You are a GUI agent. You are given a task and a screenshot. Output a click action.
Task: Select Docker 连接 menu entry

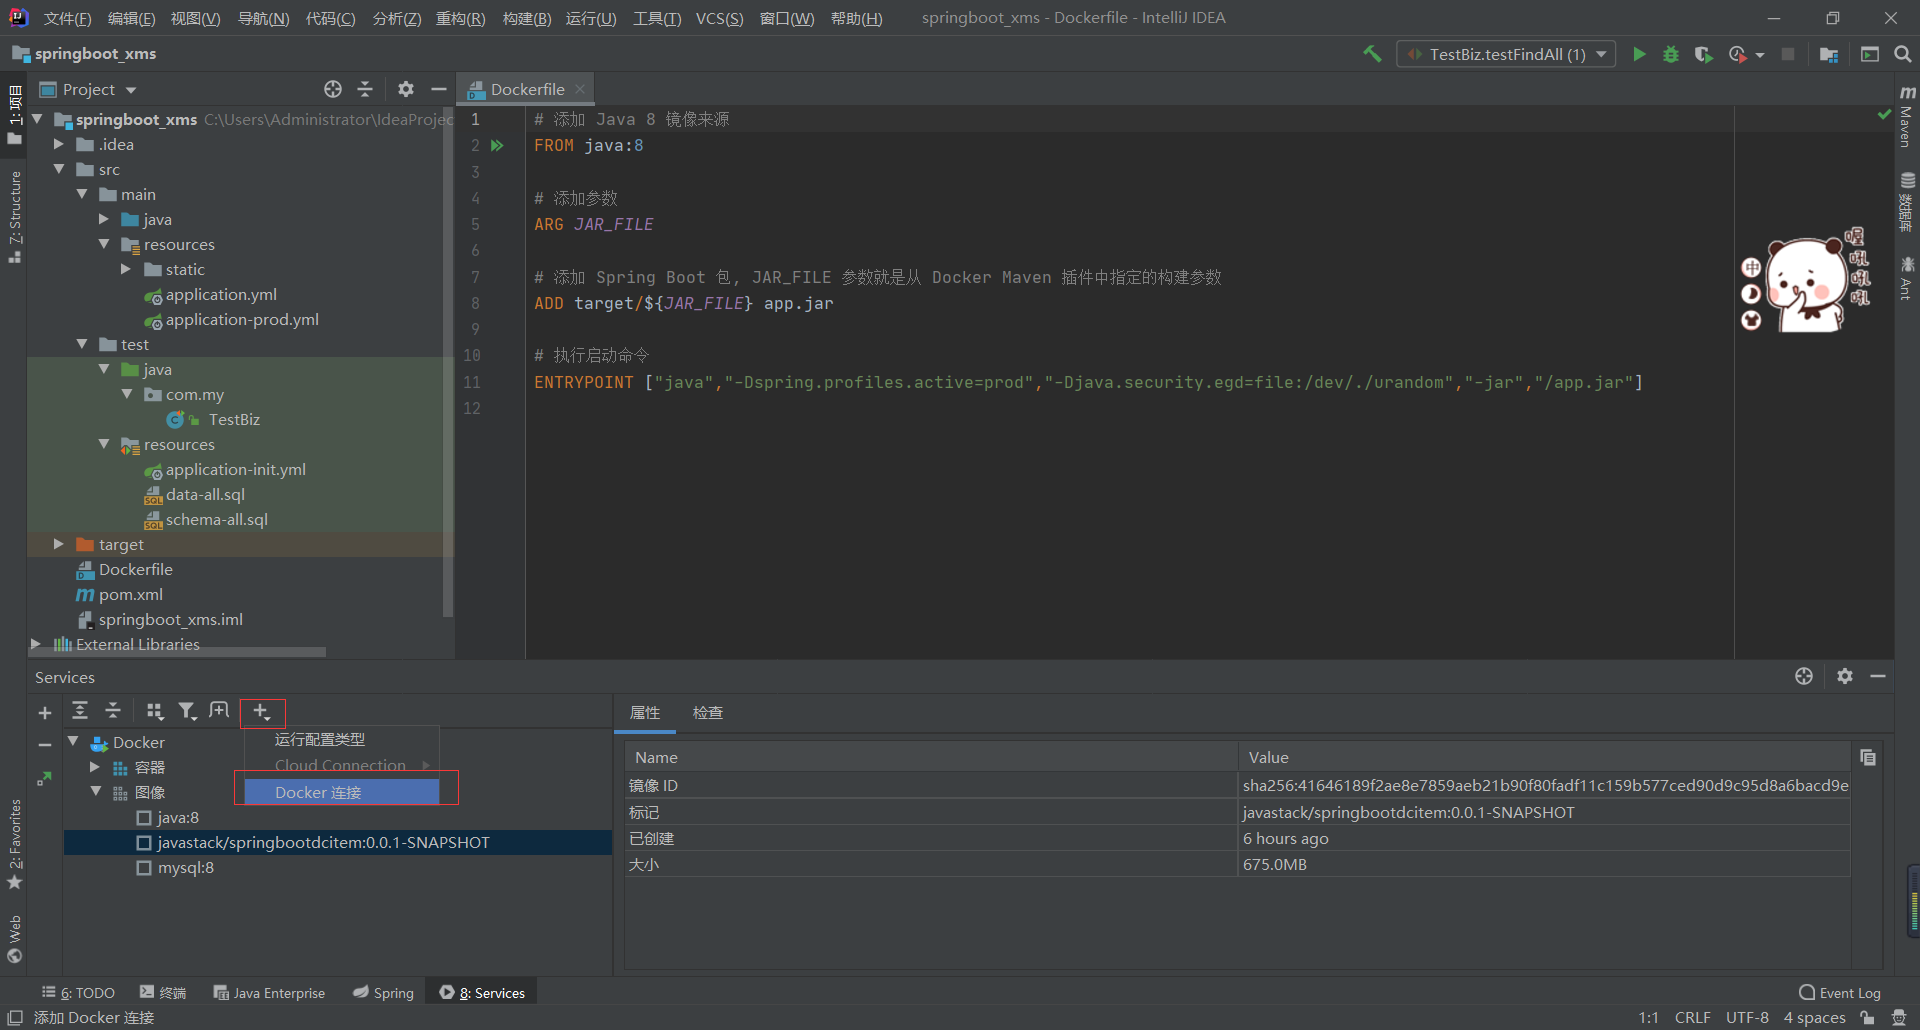point(341,792)
